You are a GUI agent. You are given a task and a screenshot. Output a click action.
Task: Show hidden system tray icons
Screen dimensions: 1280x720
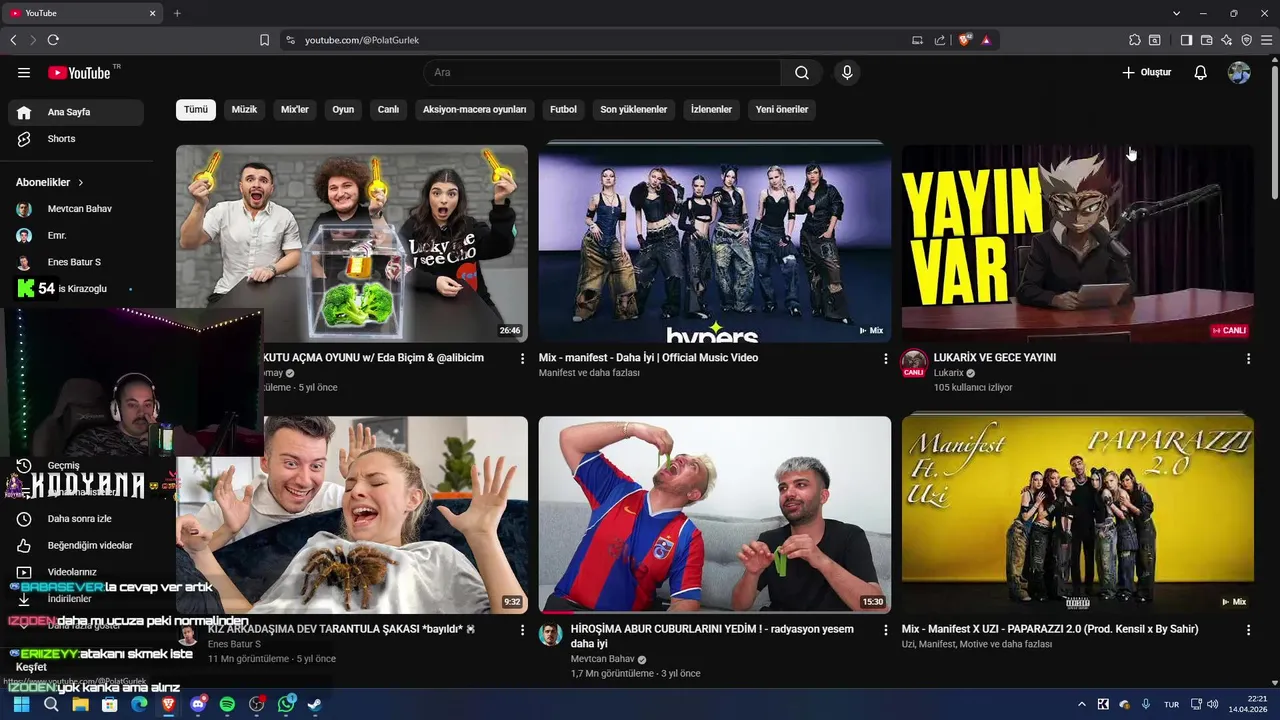click(1081, 704)
